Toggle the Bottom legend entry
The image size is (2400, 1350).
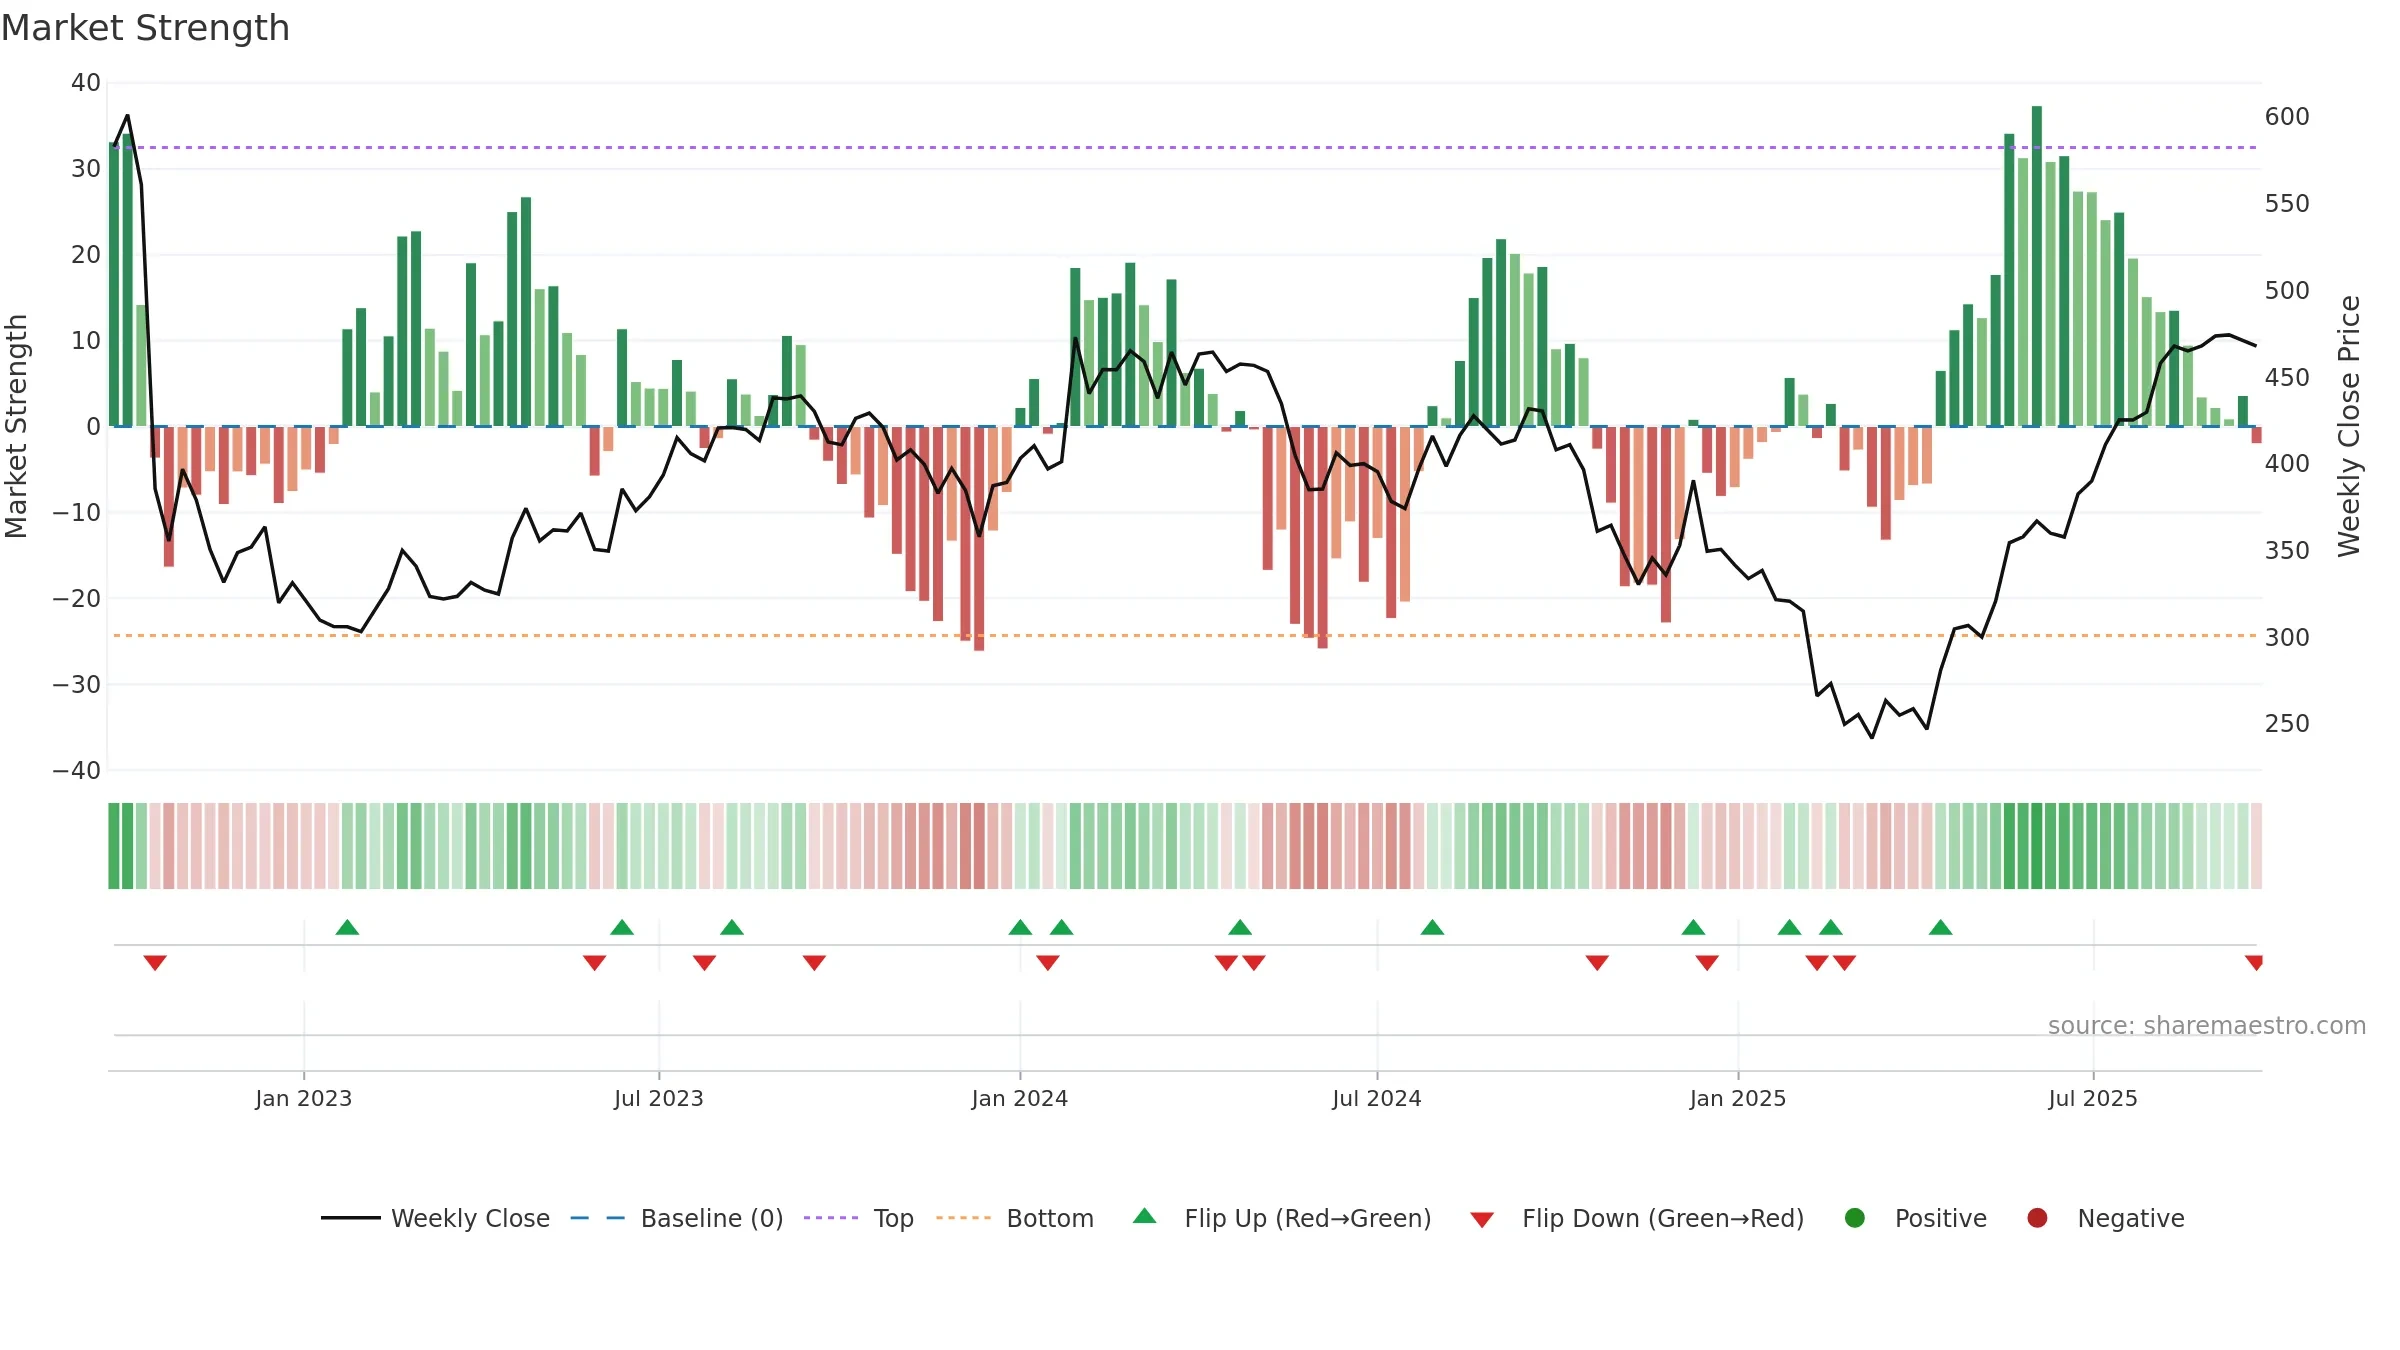[x=1015, y=1218]
